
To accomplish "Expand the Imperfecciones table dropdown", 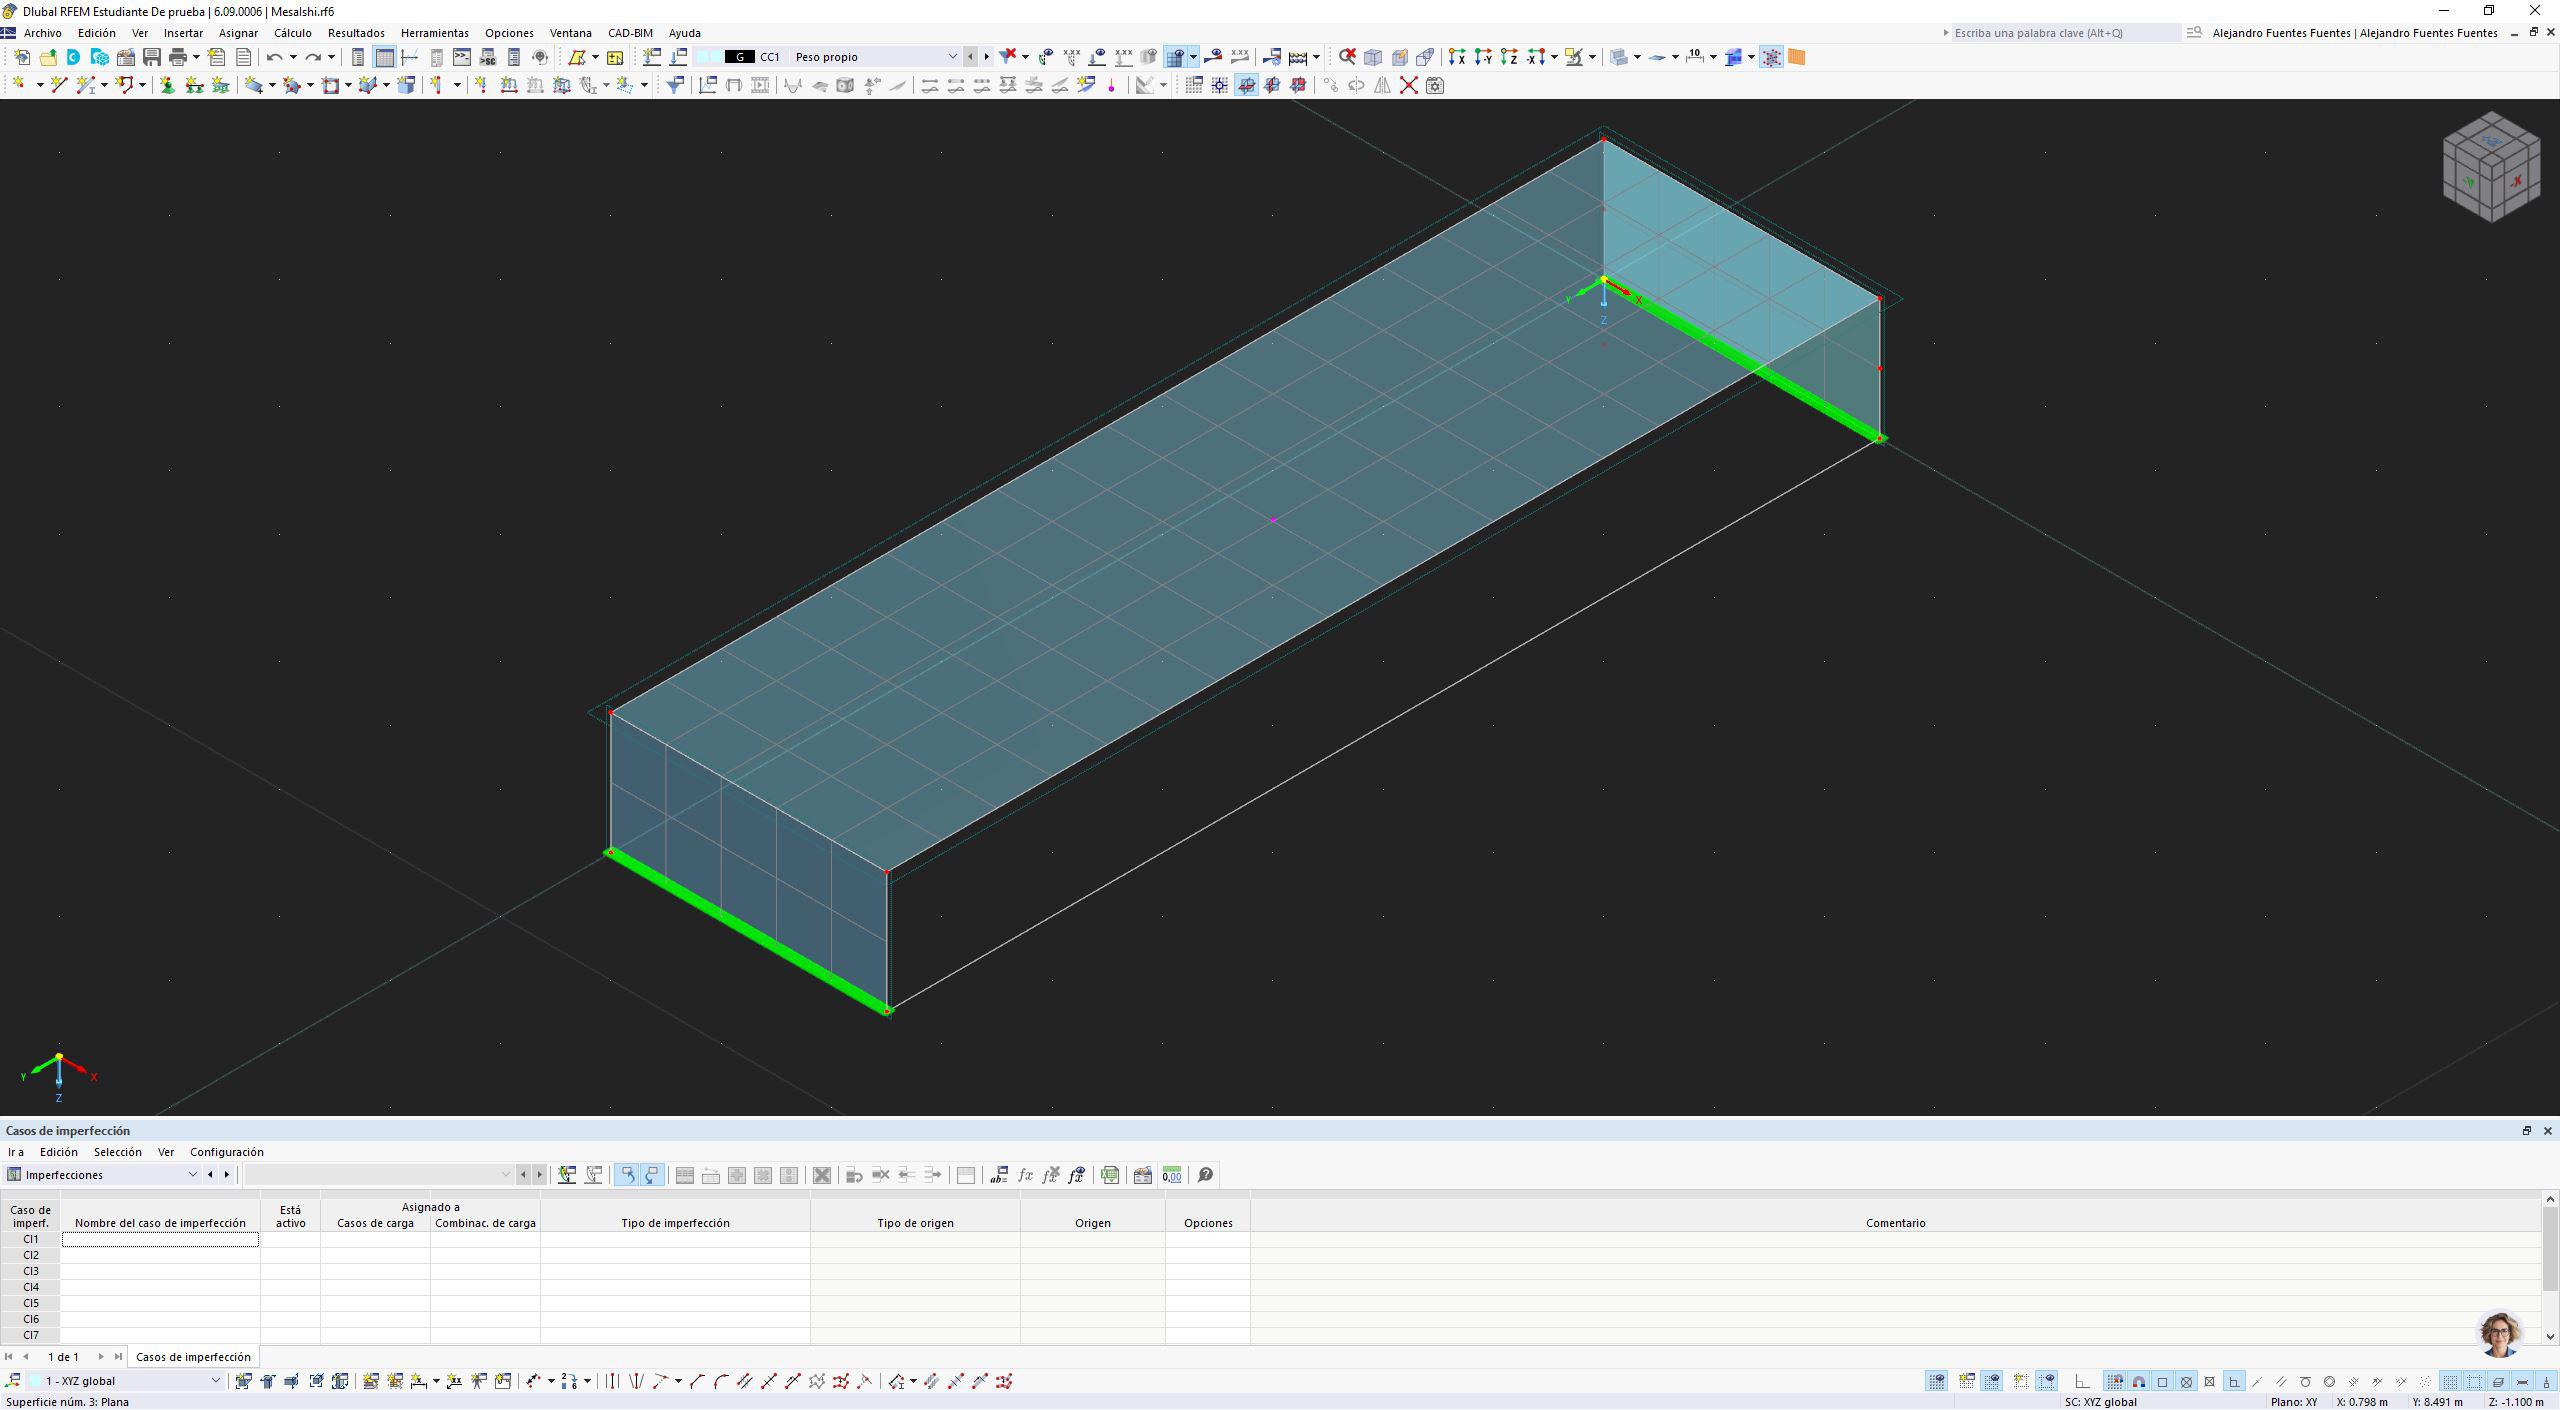I will 192,1175.
